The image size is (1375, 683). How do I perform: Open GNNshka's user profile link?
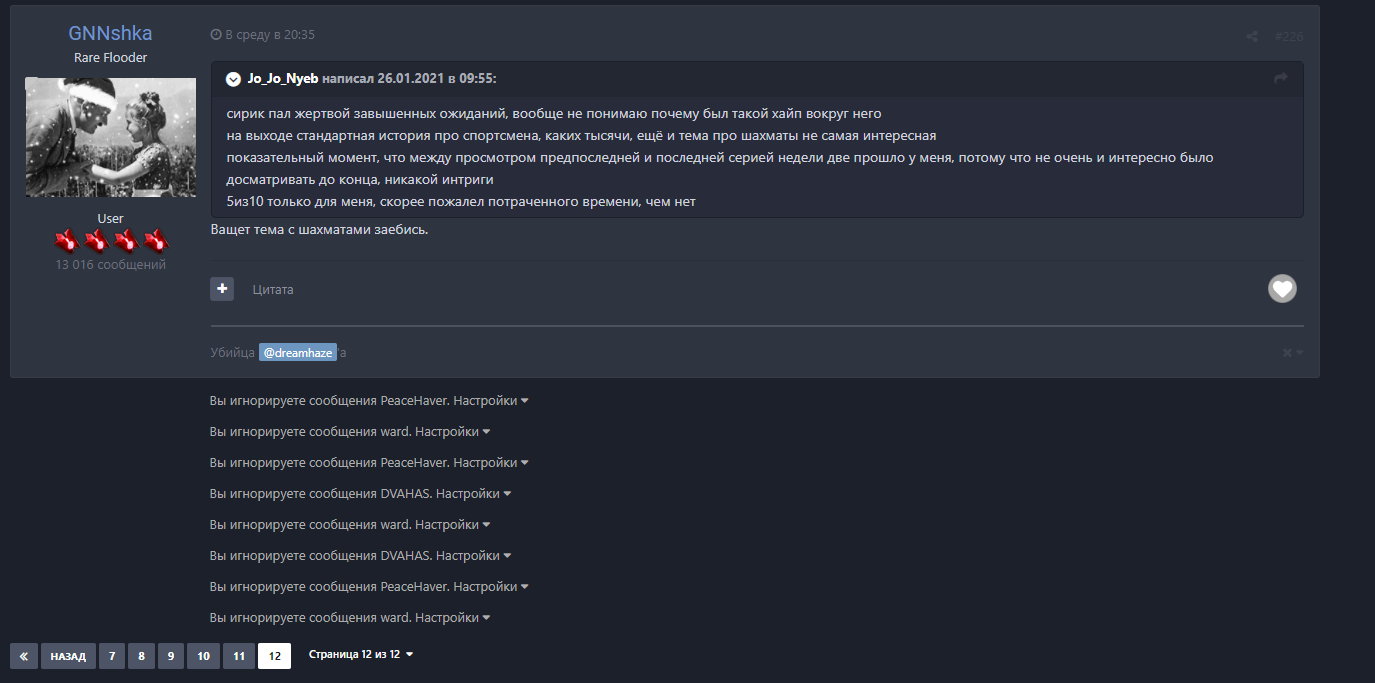pos(110,34)
